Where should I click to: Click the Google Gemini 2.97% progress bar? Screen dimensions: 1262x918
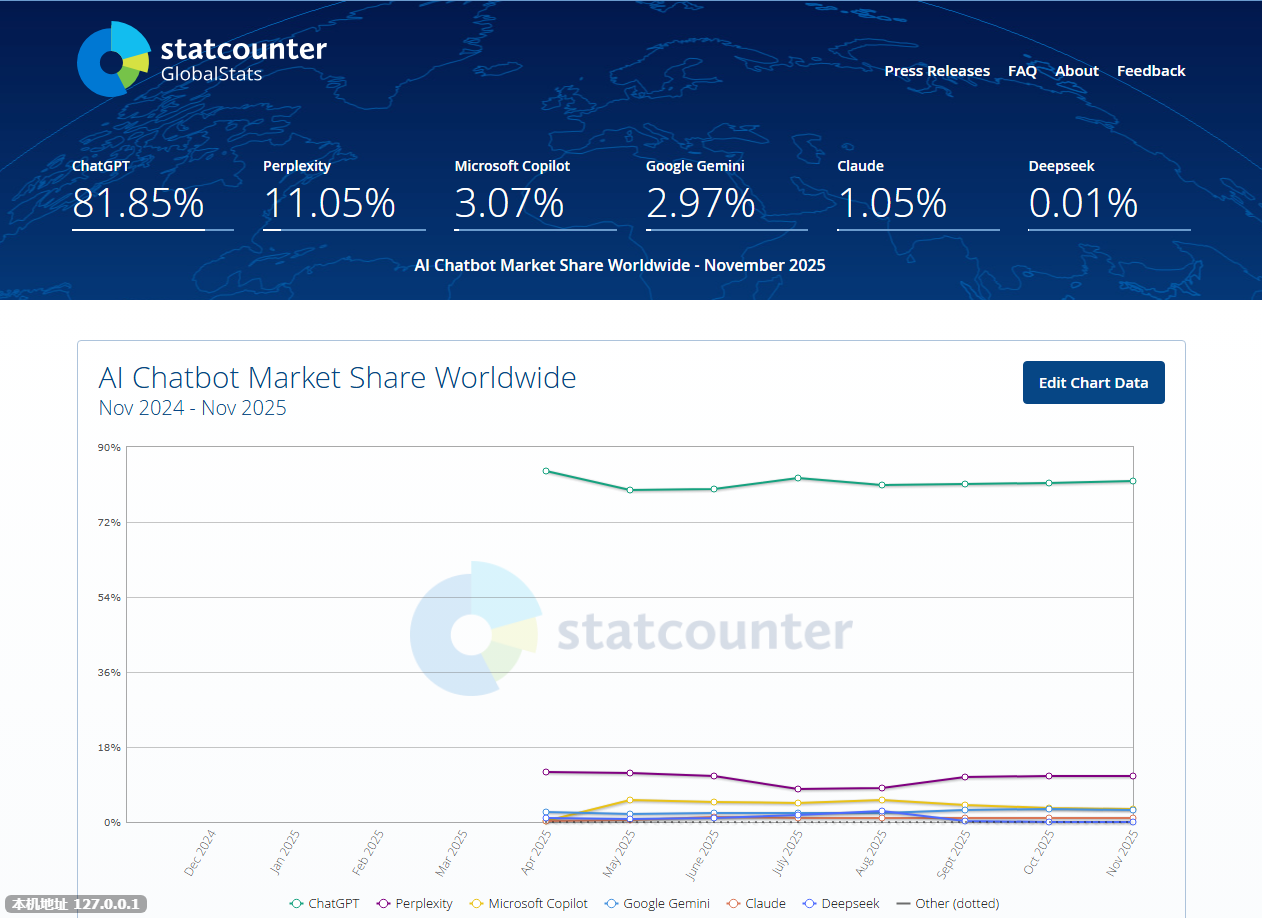coord(726,230)
